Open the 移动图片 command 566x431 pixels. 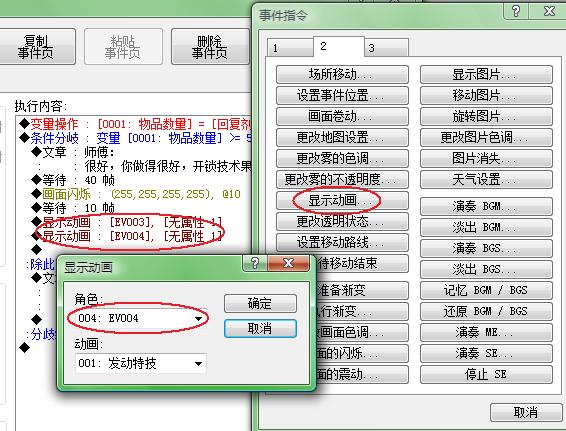click(x=486, y=95)
